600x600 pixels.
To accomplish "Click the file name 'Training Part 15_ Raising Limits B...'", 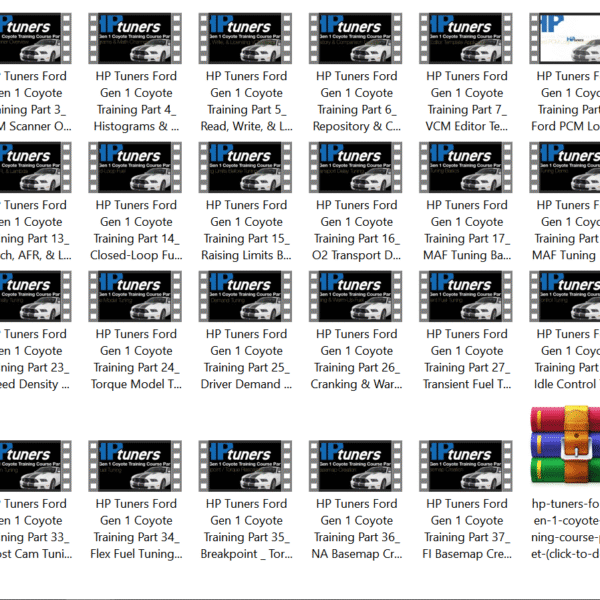I will (x=246, y=247).
